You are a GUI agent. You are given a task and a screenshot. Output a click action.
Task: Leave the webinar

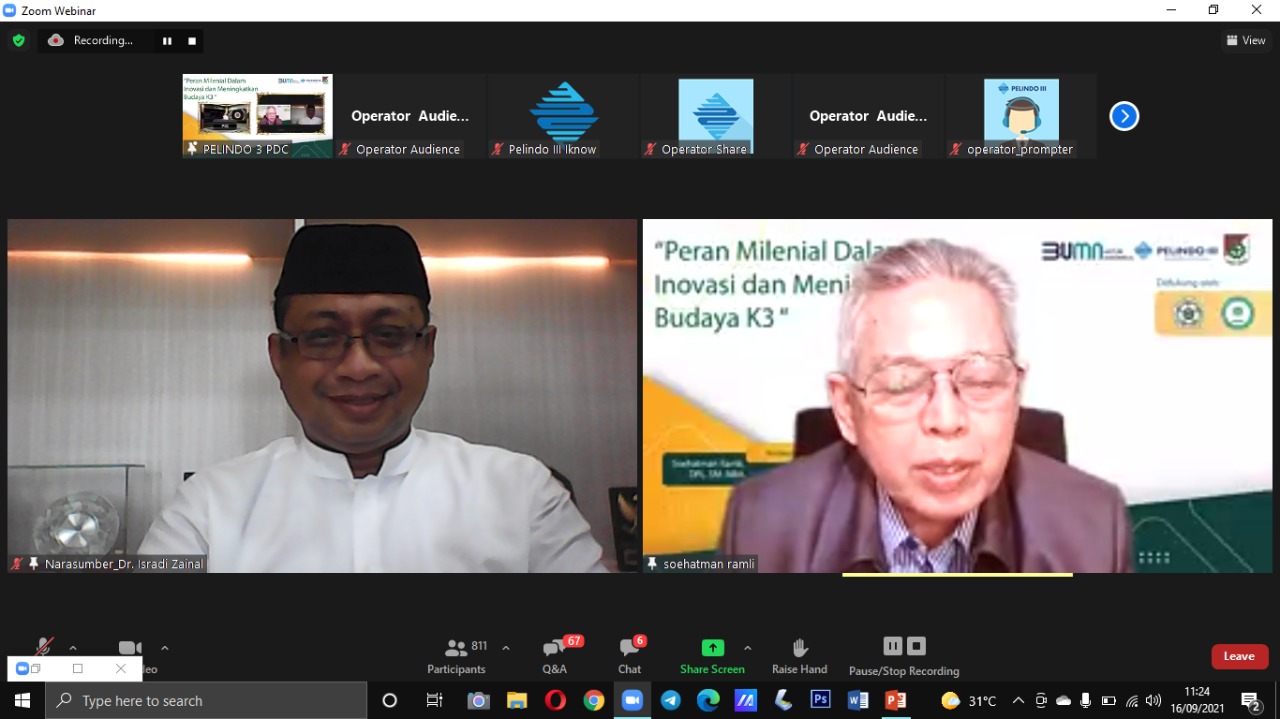[1239, 656]
